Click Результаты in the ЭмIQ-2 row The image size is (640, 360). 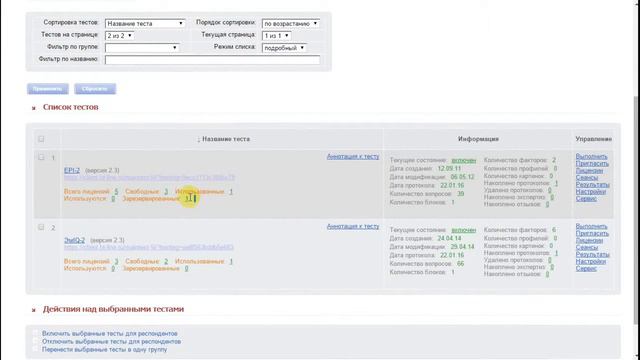click(x=592, y=254)
